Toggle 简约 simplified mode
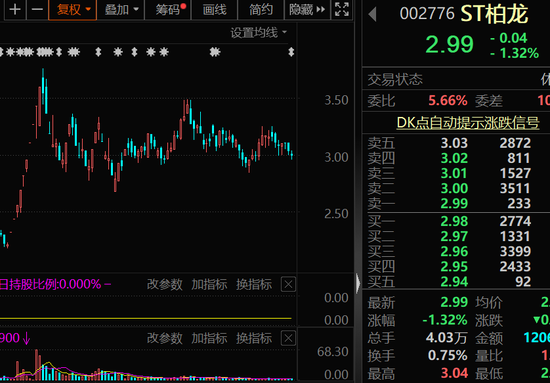 pyautogui.click(x=261, y=9)
